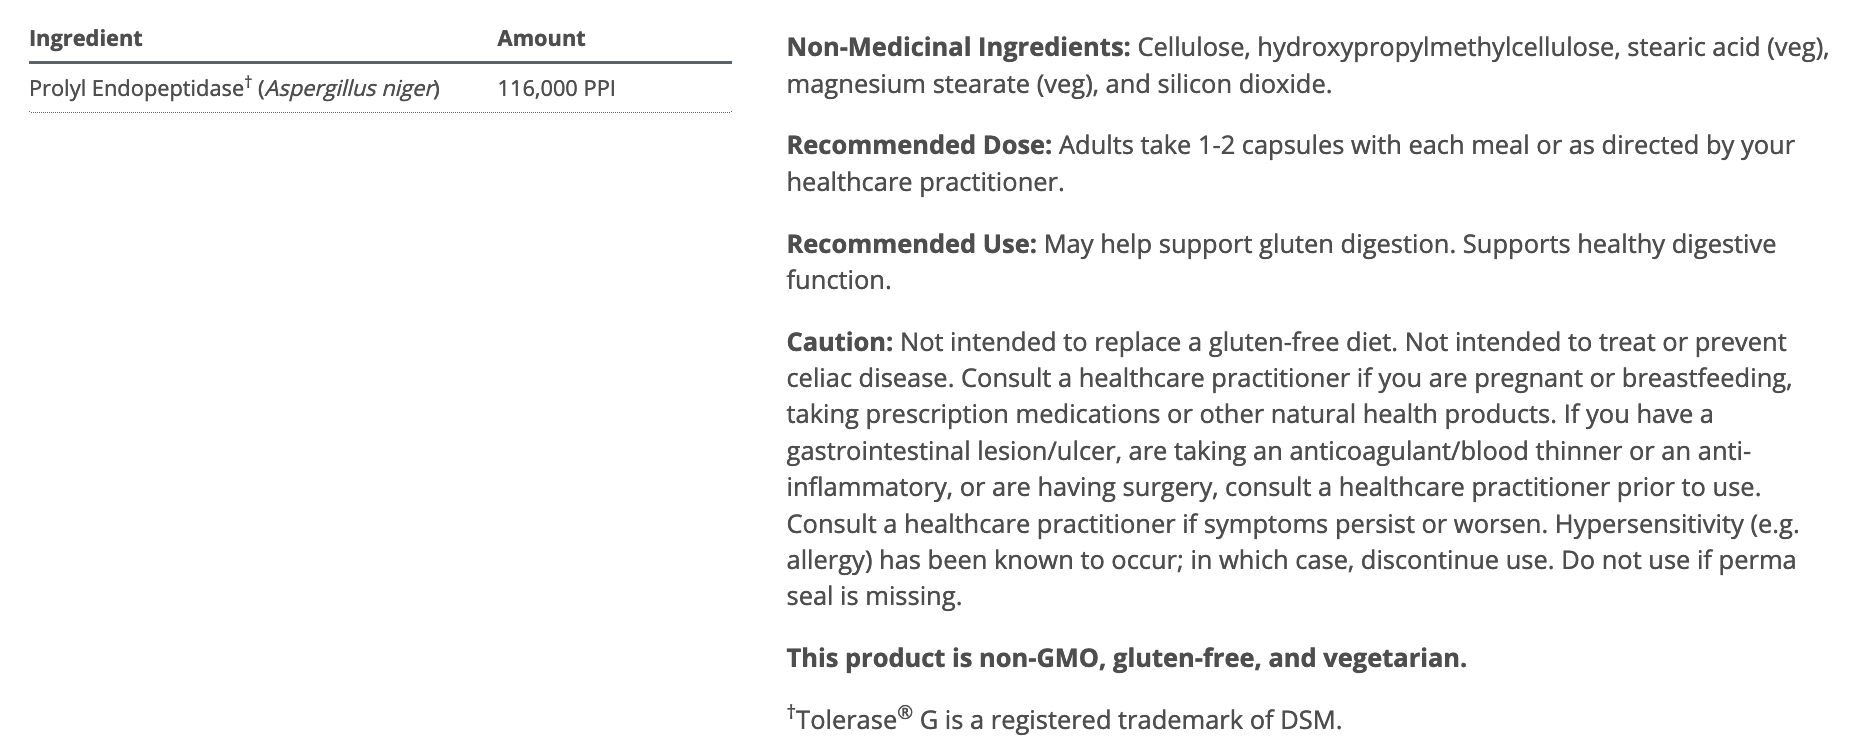Click the Aspergillus niger italic text

tap(348, 89)
